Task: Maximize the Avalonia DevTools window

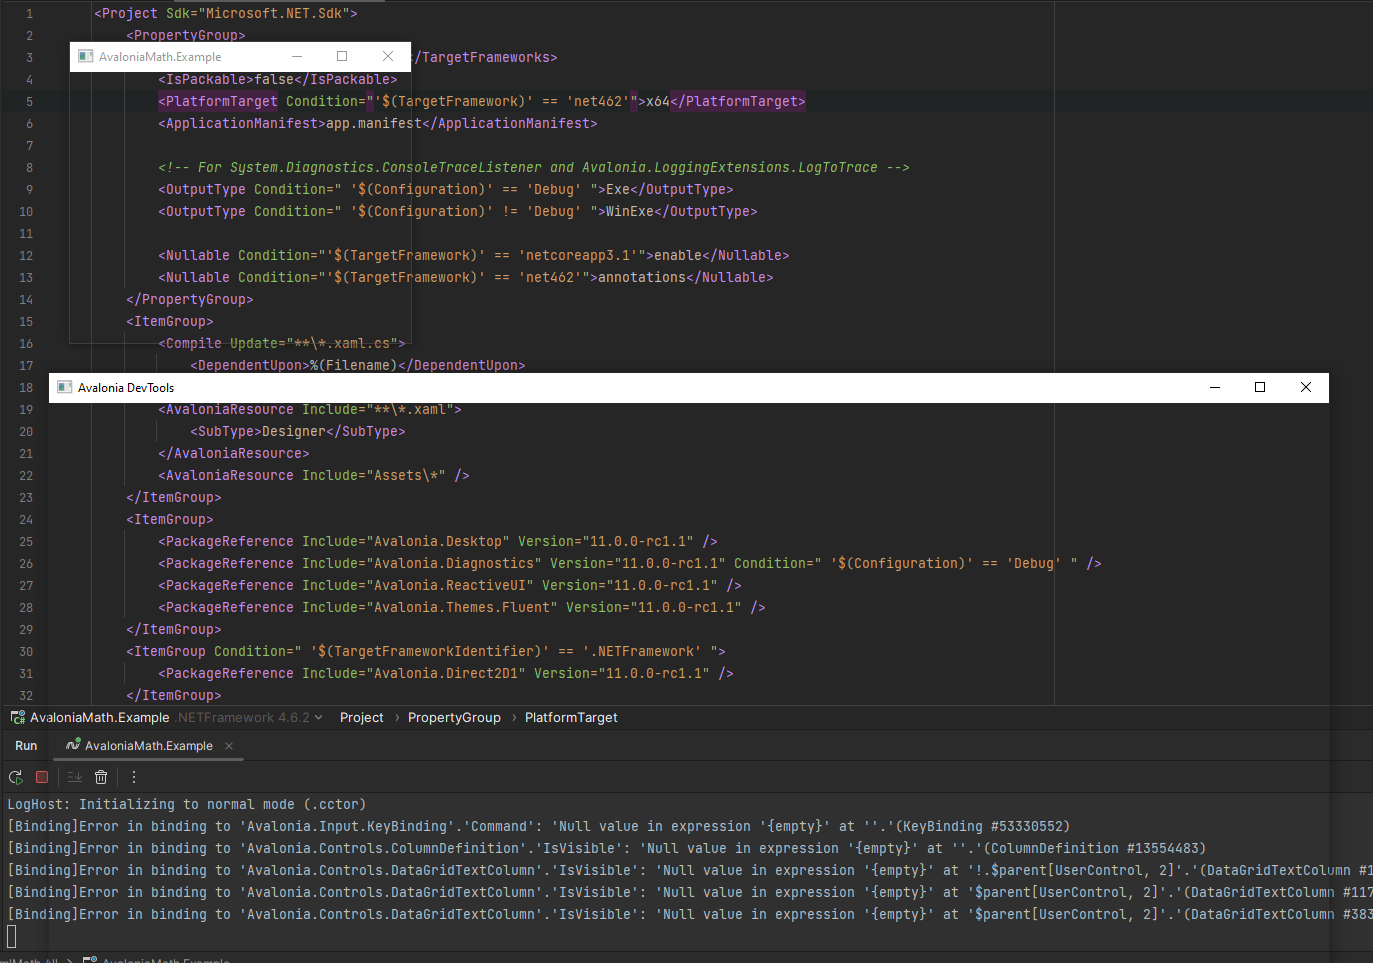Action: [1260, 387]
